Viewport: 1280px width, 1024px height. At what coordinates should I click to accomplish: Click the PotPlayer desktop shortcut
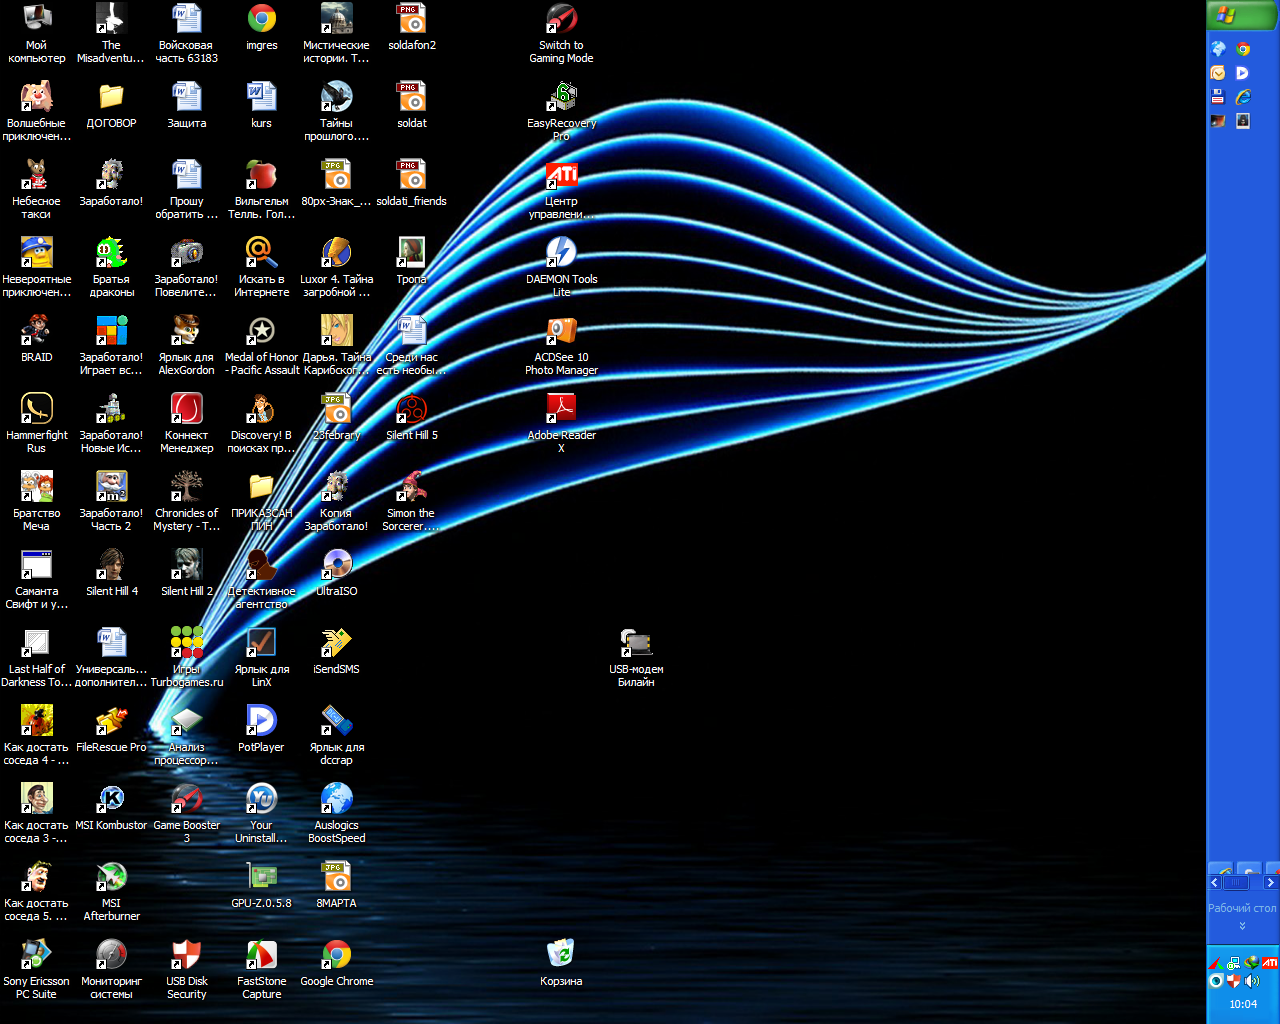pos(261,721)
